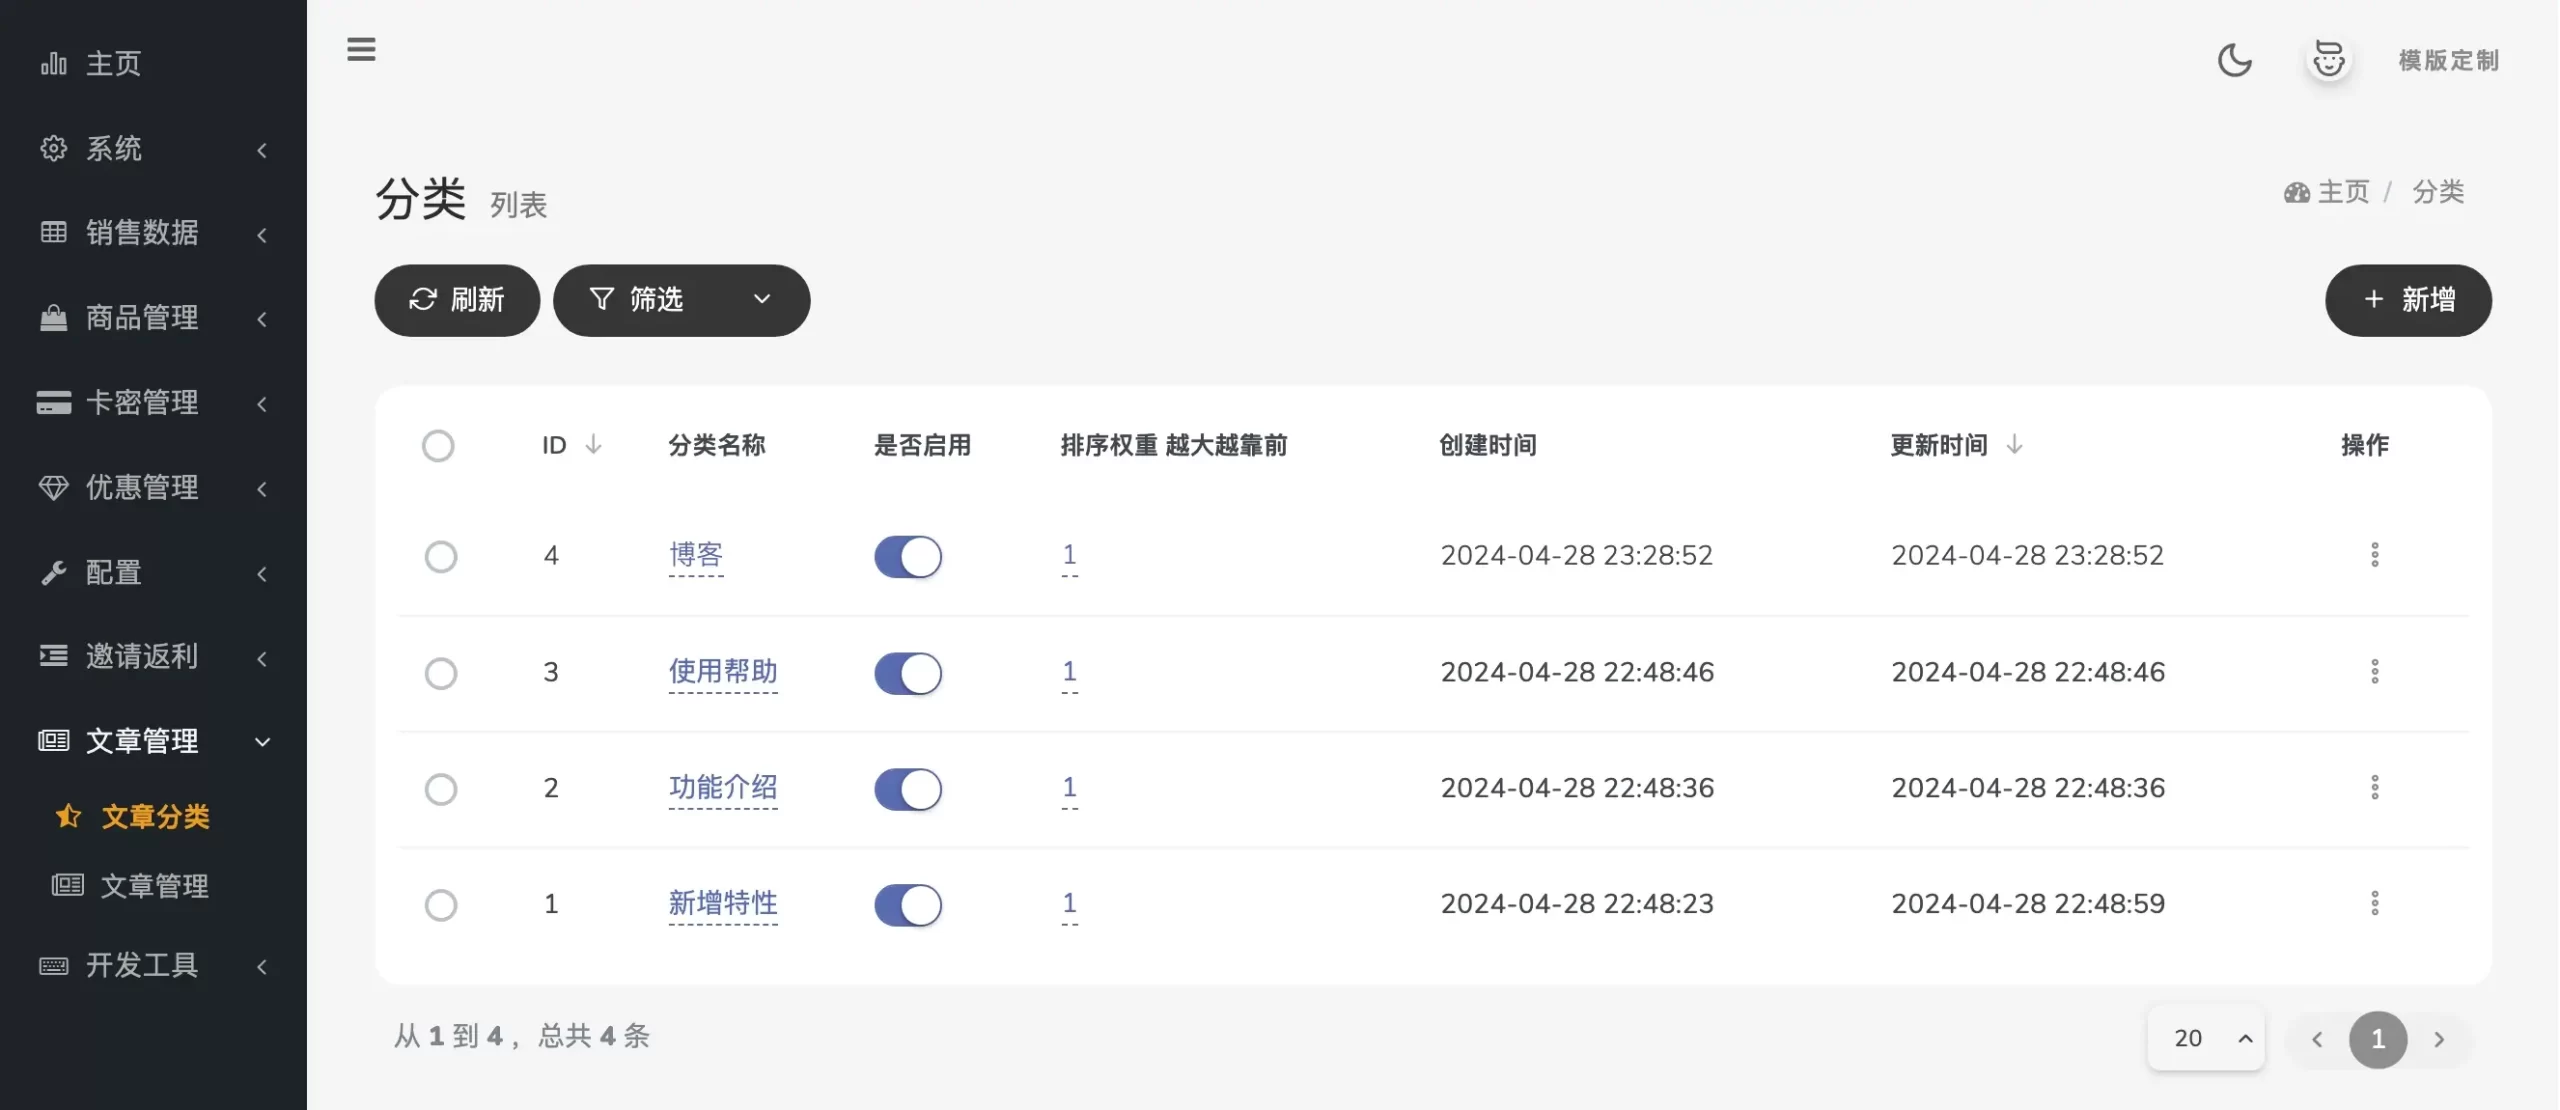Disable the 使用帮助 category toggle
Viewport: 2560px width, 1110px height.
point(906,673)
